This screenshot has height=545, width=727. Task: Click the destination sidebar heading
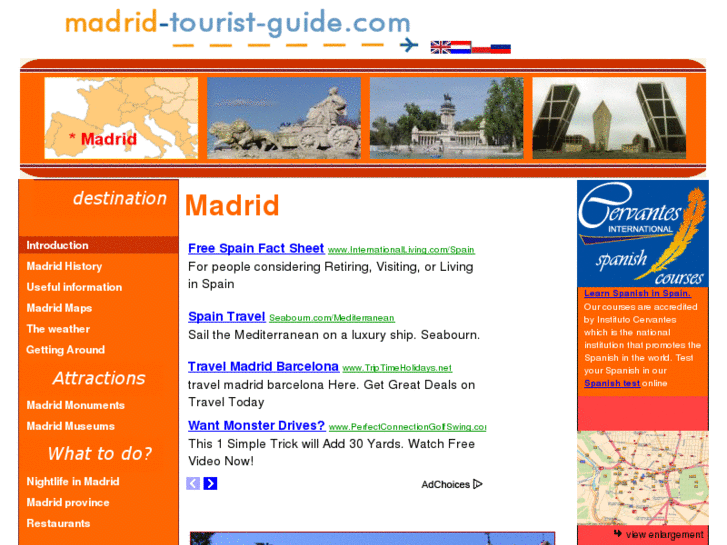pyautogui.click(x=120, y=199)
